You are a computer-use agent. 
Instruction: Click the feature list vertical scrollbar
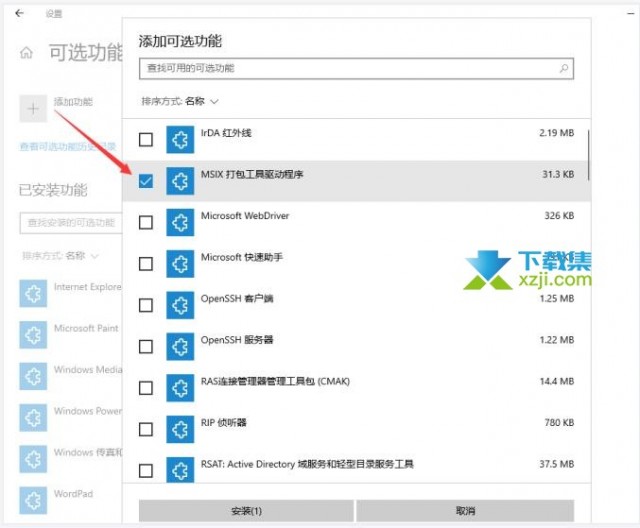(x=588, y=155)
